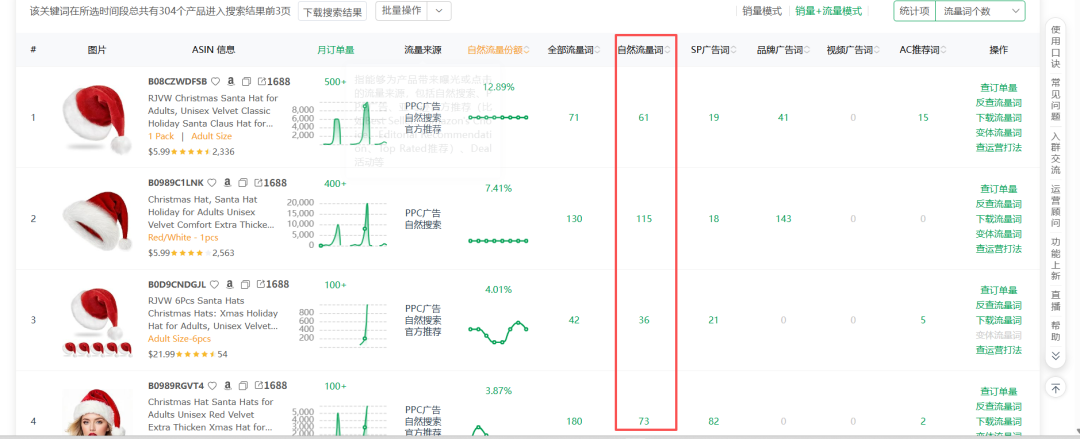This screenshot has width=1080, height=439.
Task: Open Amazon page icon for B08CZWDFSB
Action: coord(231,81)
